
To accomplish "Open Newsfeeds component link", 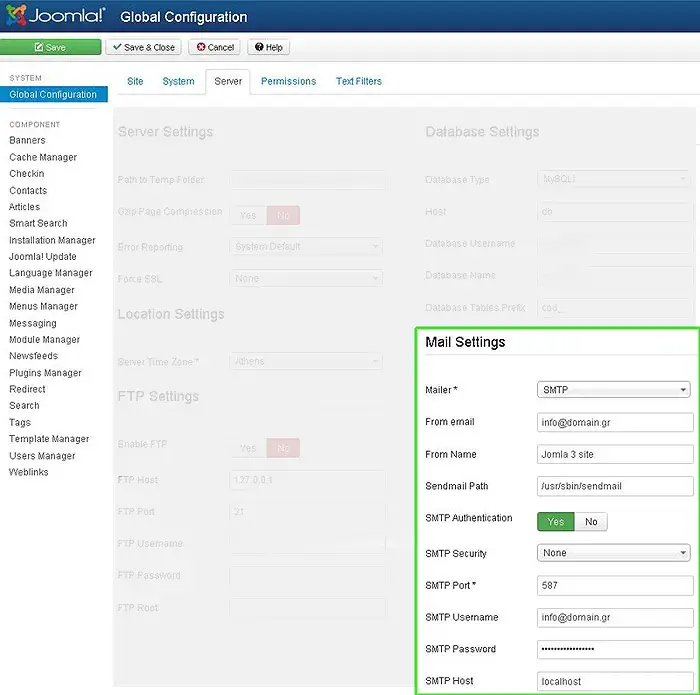I will pyautogui.click(x=33, y=356).
